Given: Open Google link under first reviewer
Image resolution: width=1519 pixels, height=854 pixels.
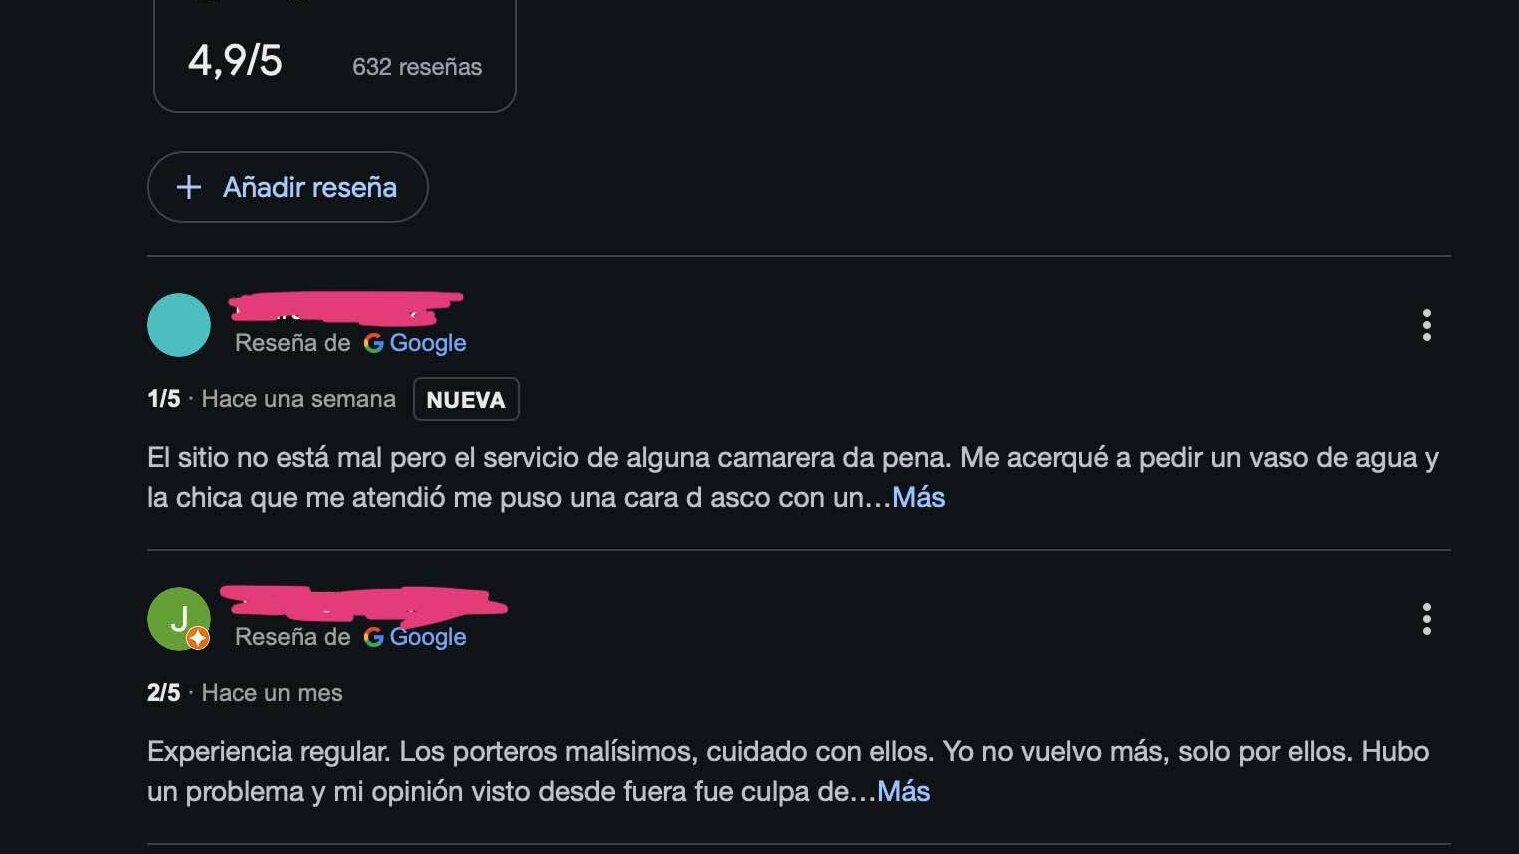Looking at the screenshot, I should [427, 343].
